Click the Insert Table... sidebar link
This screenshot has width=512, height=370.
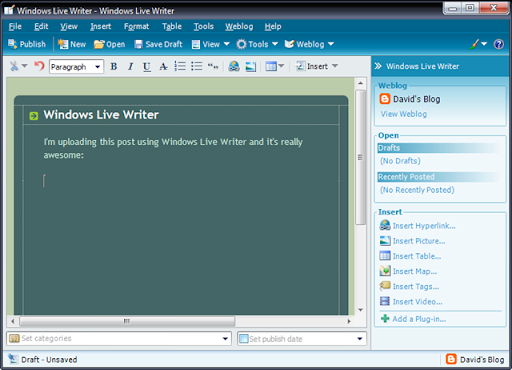point(417,256)
